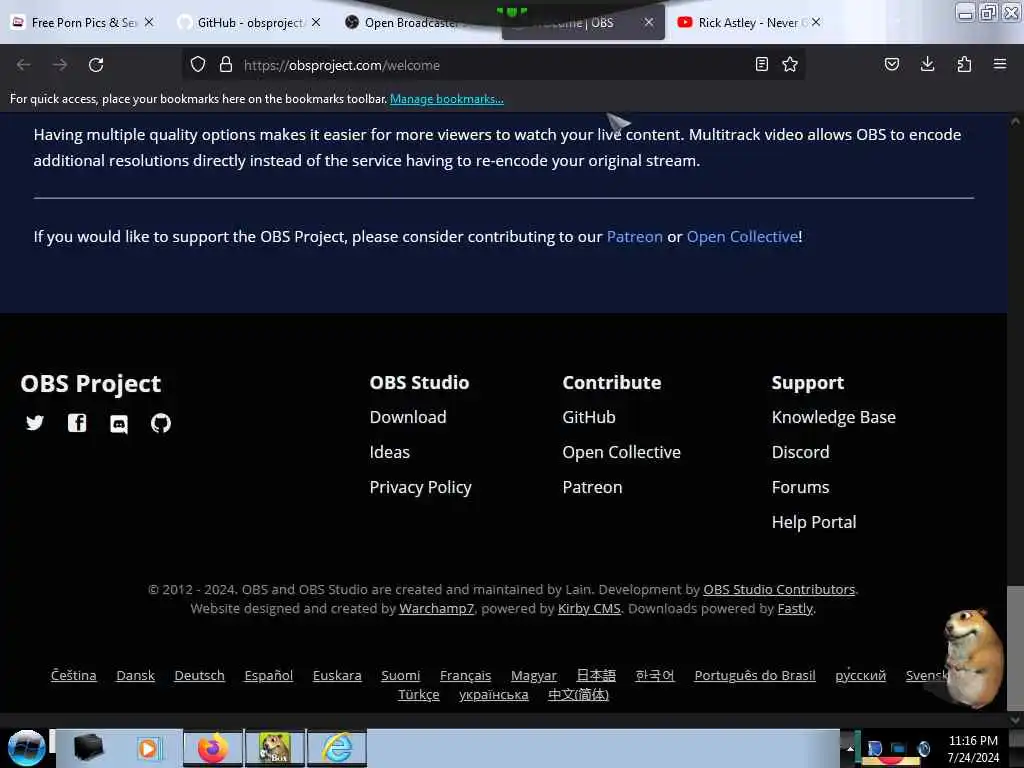The image size is (1024, 768).
Task: Open OBS Project Facebook icon
Action: click(x=77, y=423)
